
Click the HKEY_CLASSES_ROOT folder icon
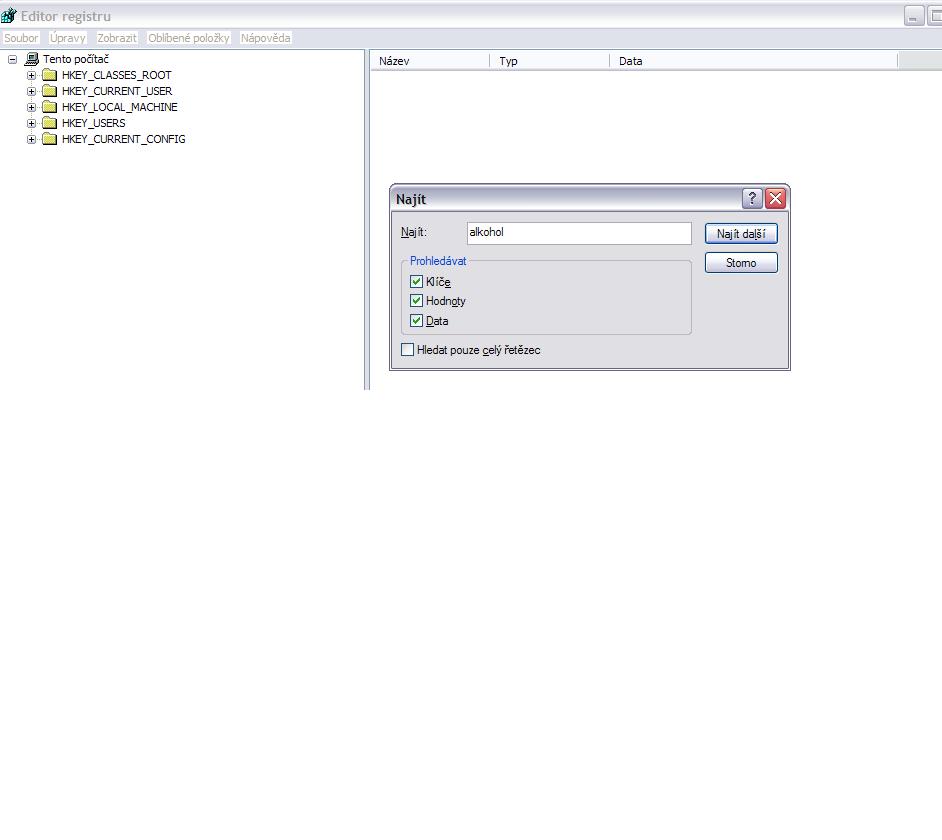[49, 75]
